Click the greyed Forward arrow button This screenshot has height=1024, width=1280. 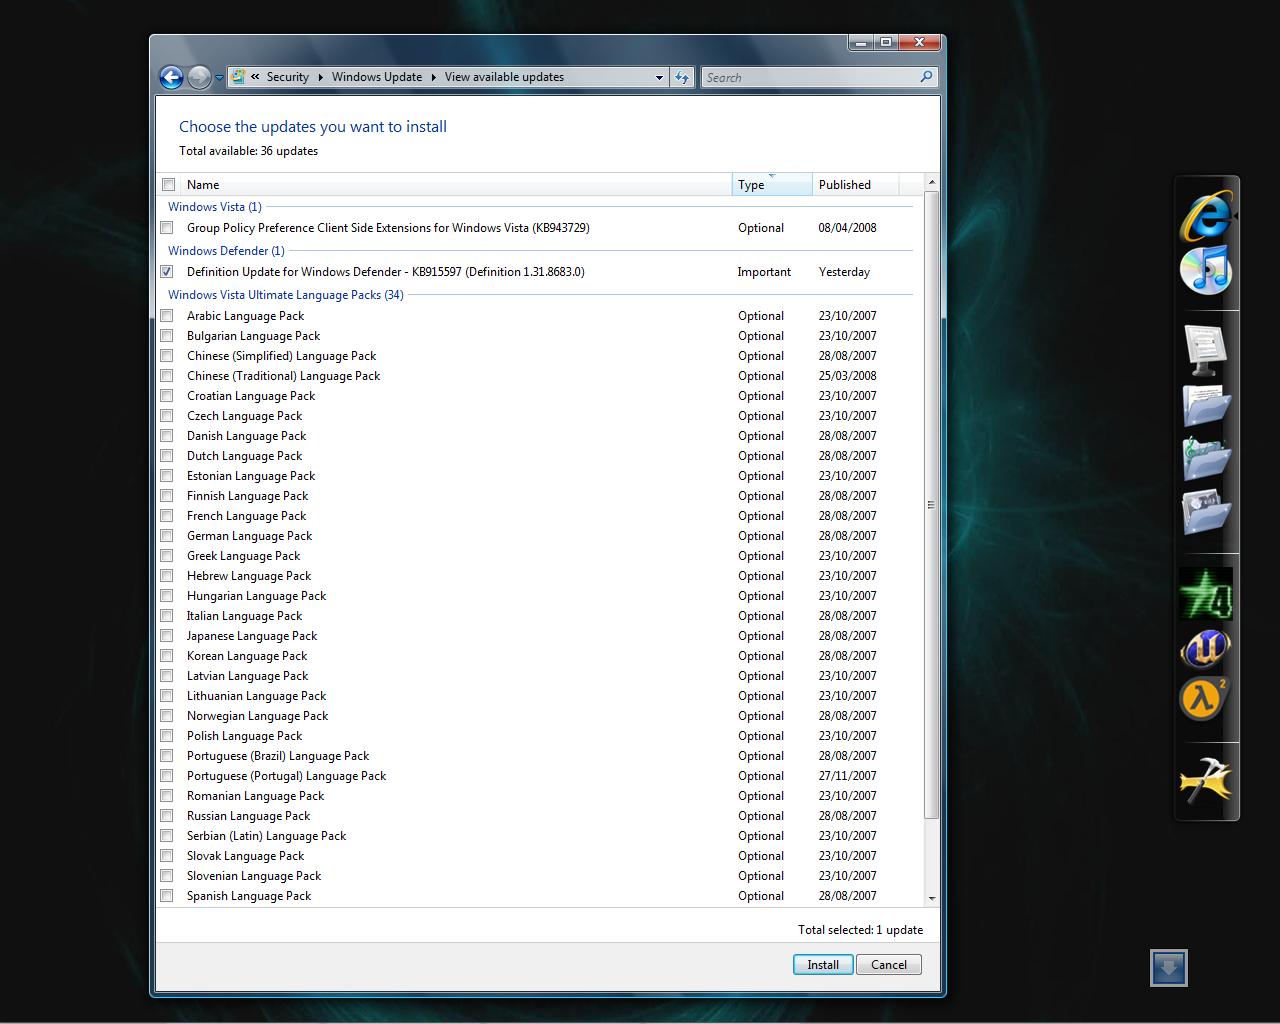coord(199,77)
